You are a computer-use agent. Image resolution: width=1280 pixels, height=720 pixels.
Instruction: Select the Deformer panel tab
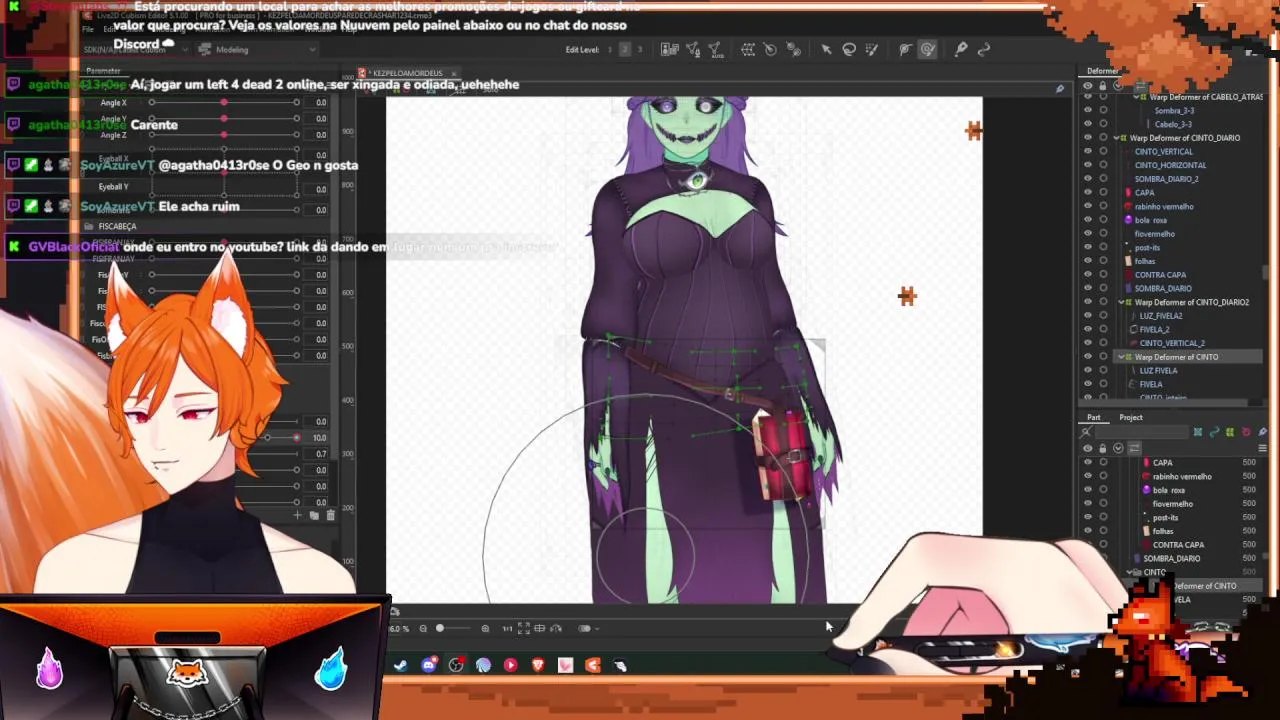pos(1103,71)
